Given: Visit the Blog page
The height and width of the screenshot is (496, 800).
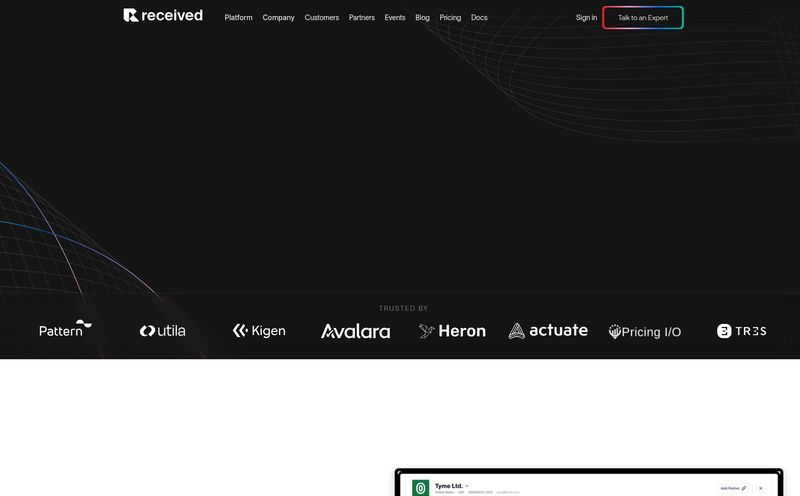Looking at the screenshot, I should 422,17.
